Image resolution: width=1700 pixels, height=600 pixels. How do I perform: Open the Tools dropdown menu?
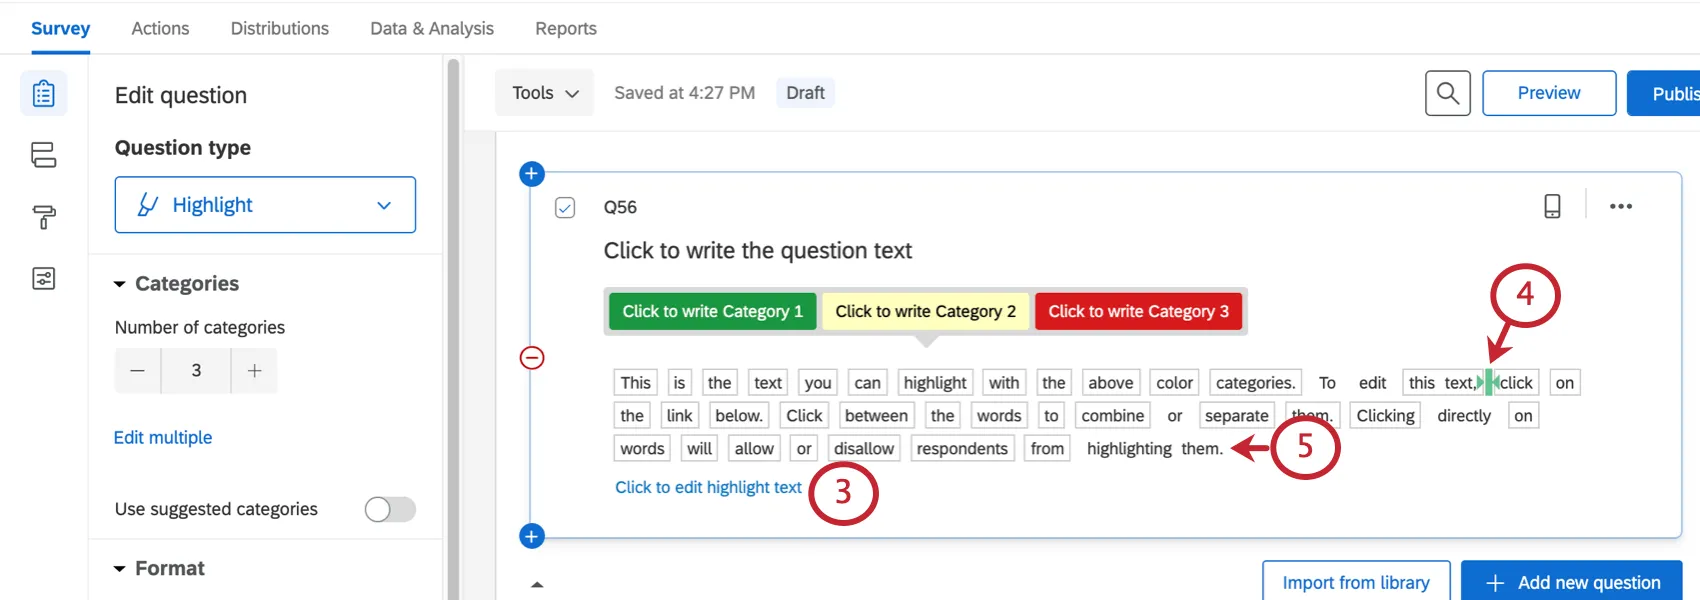click(544, 93)
